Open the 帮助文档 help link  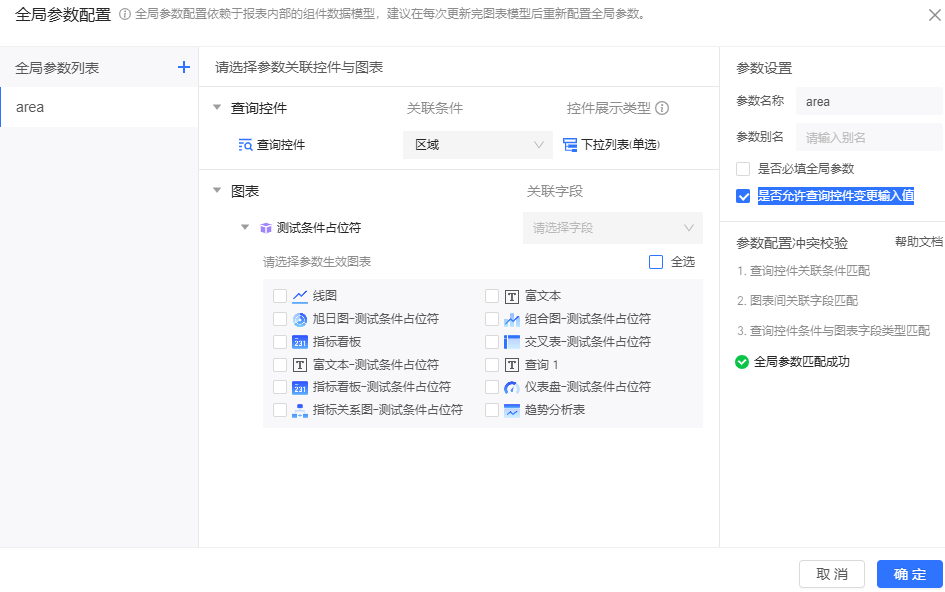(918, 243)
